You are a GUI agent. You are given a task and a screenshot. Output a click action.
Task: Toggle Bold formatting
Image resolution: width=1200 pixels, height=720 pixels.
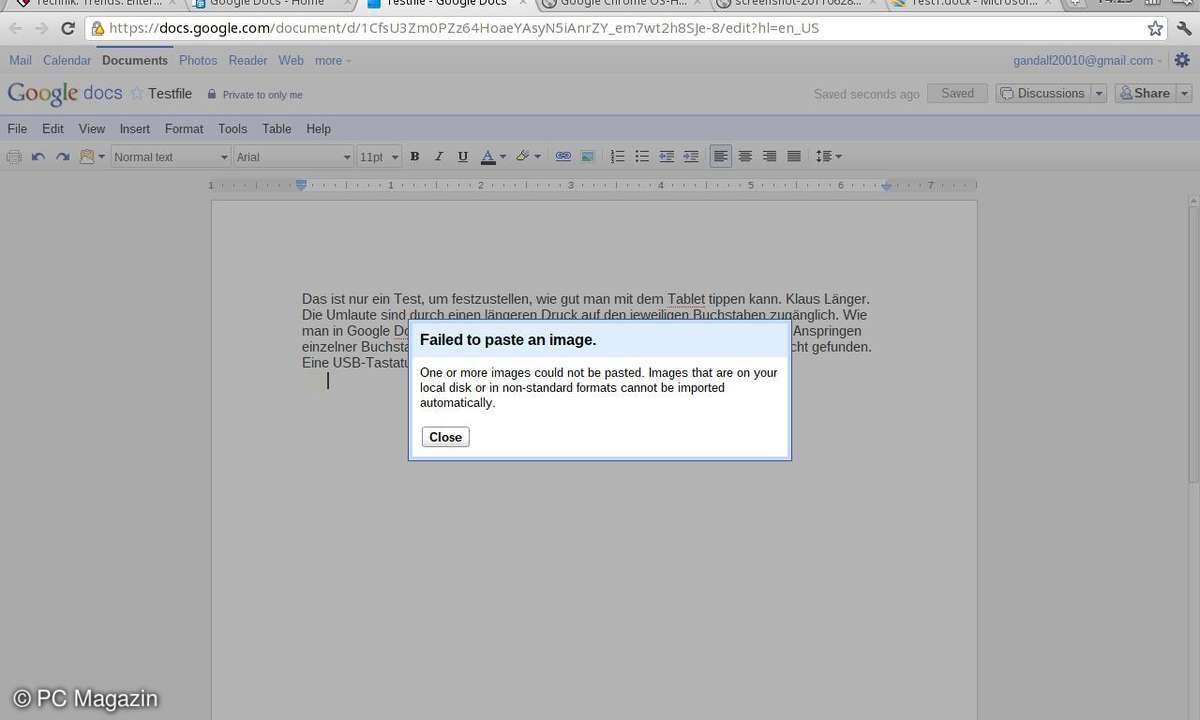pos(414,157)
